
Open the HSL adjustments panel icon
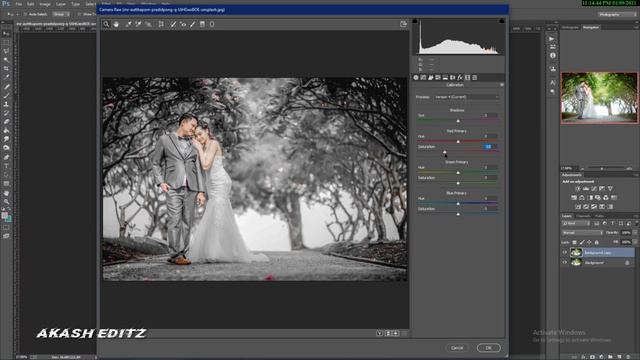coord(438,78)
